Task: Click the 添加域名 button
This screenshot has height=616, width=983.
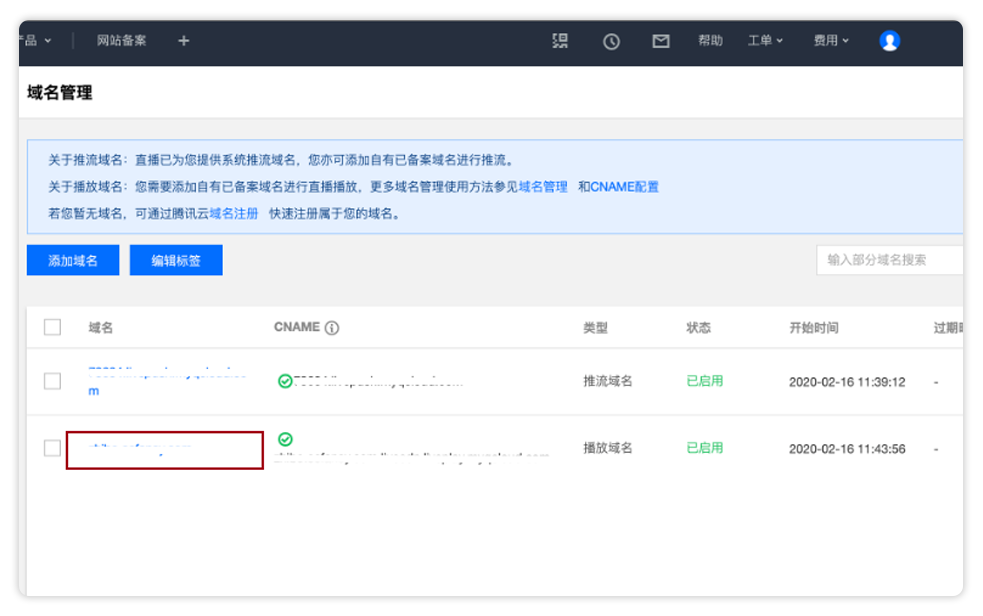Action: coord(73,260)
